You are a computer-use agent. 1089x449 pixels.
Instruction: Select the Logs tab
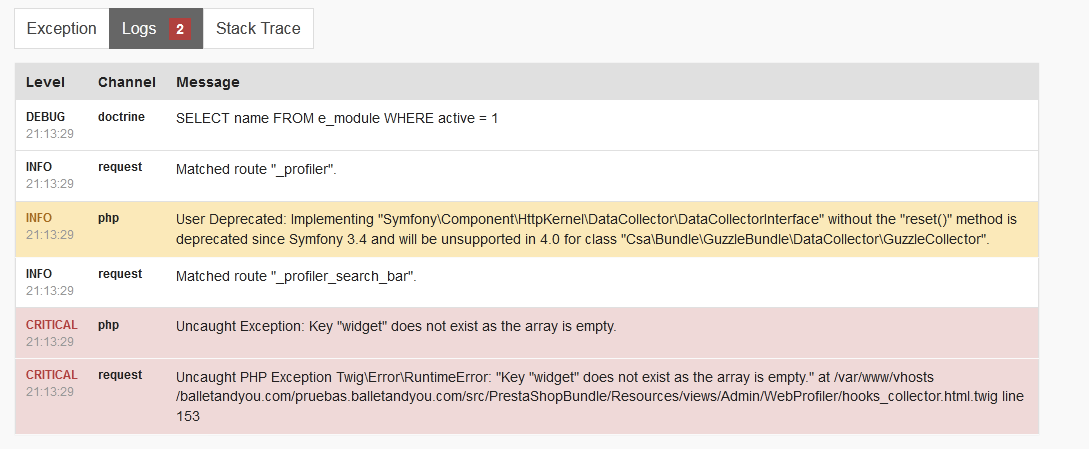139,29
